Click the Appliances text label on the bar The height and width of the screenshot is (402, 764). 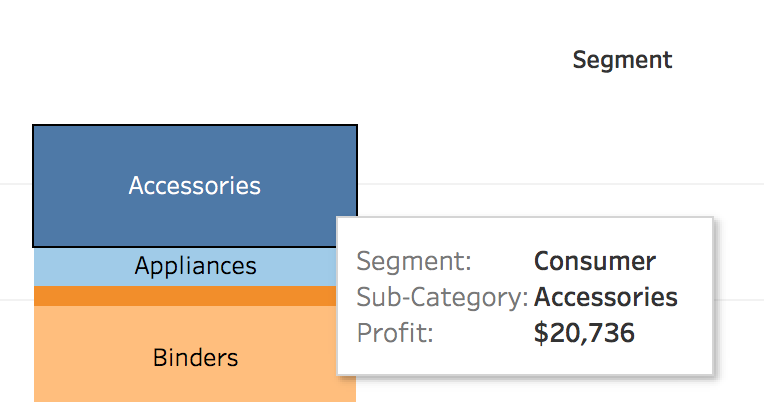(195, 266)
